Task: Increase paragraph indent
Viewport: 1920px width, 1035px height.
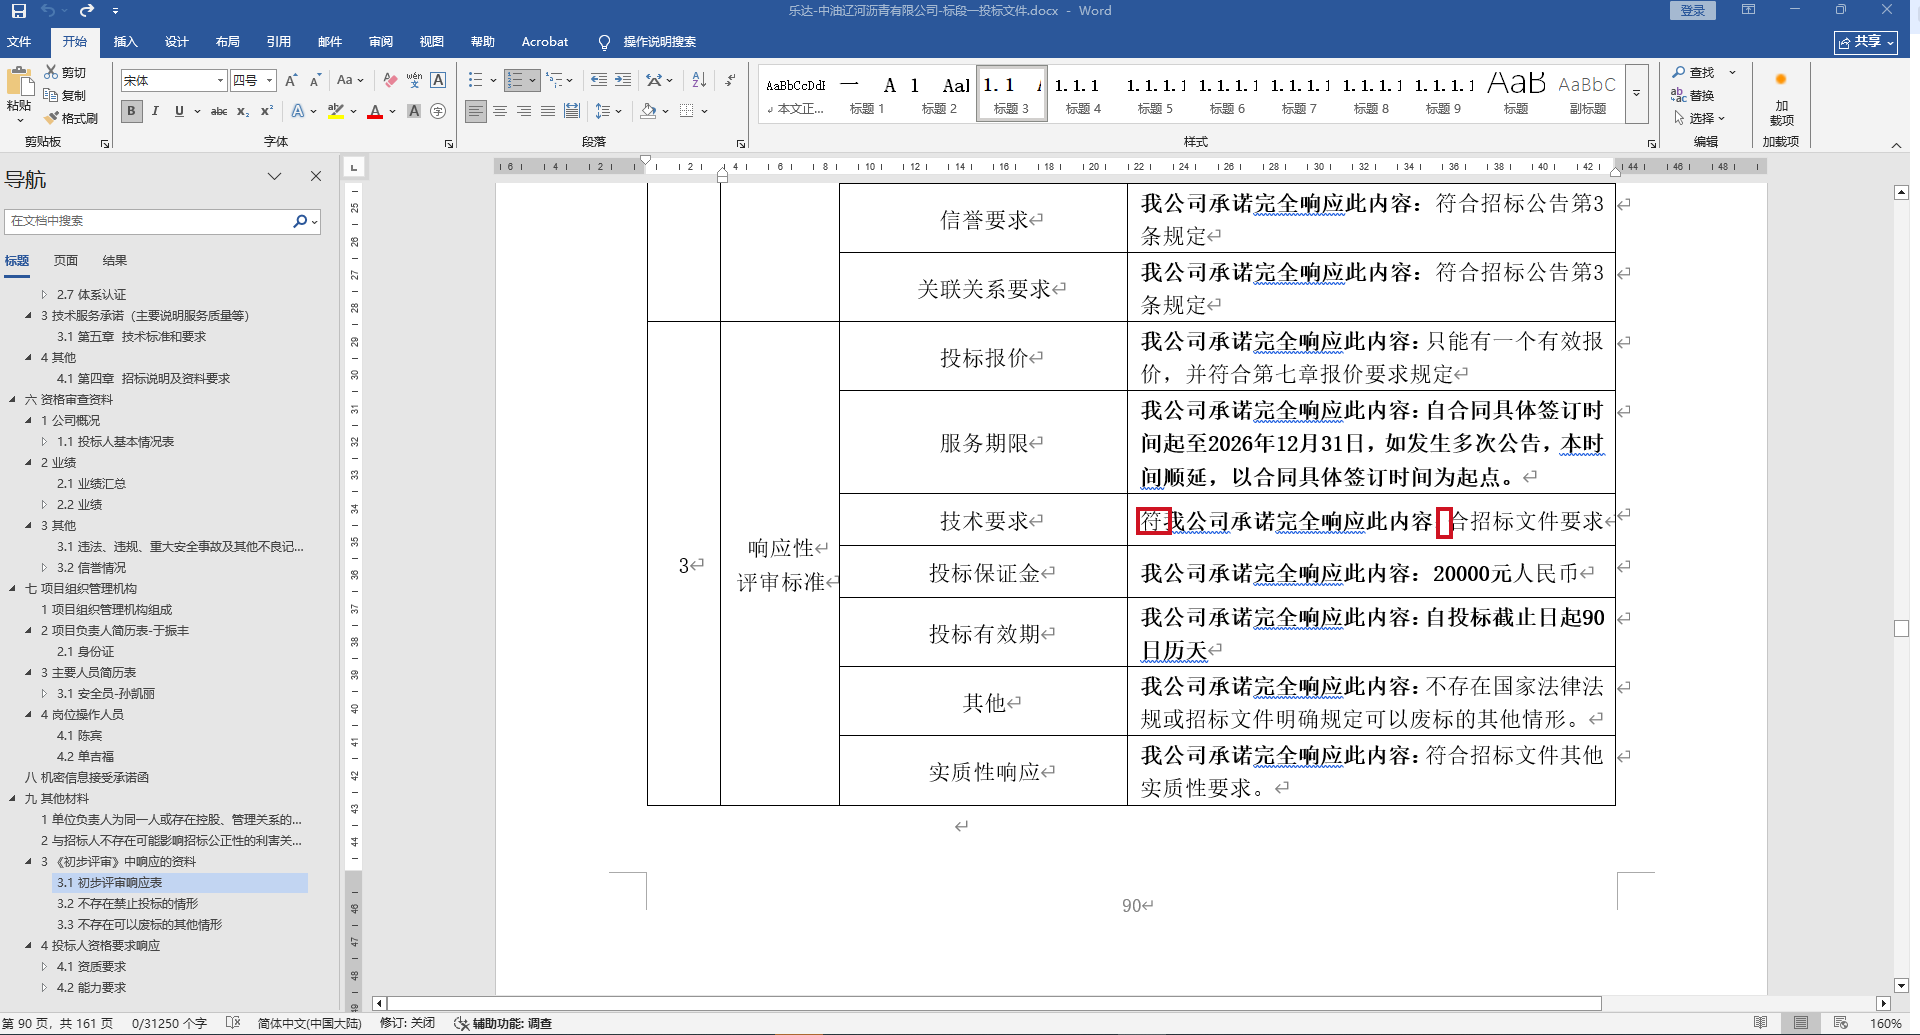Action: click(623, 80)
